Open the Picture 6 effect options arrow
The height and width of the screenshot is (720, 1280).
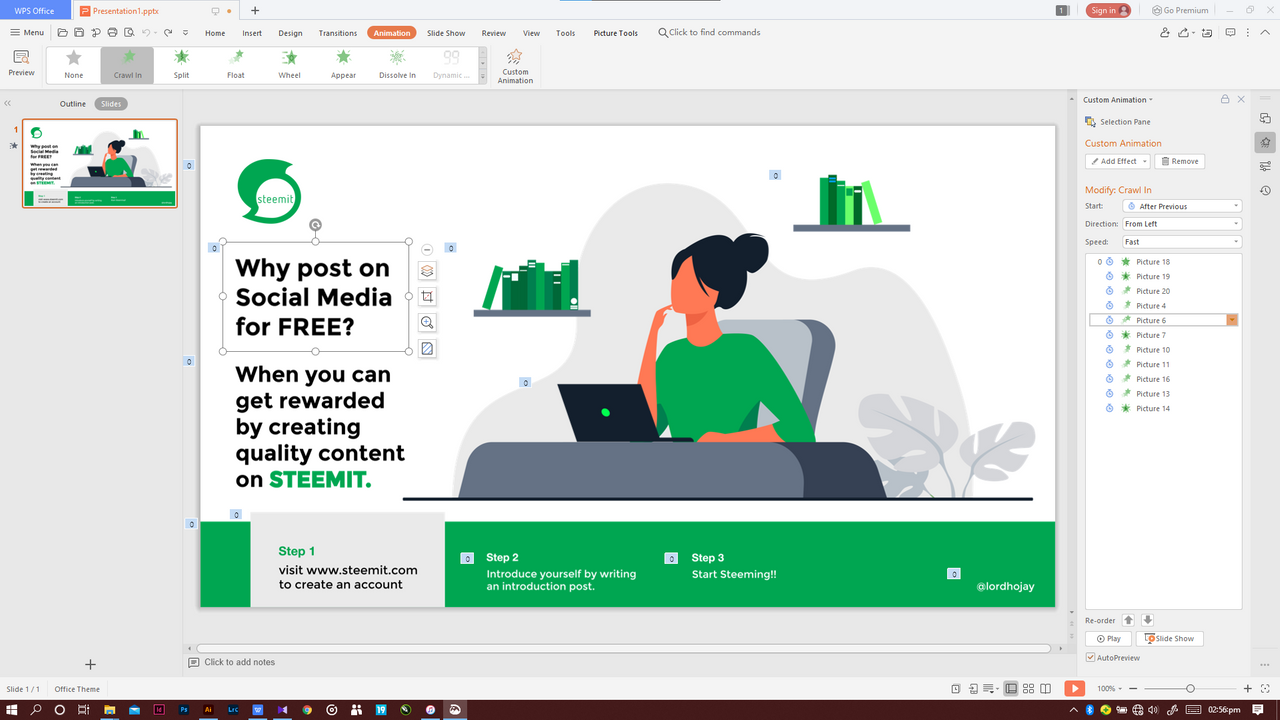[1233, 320]
